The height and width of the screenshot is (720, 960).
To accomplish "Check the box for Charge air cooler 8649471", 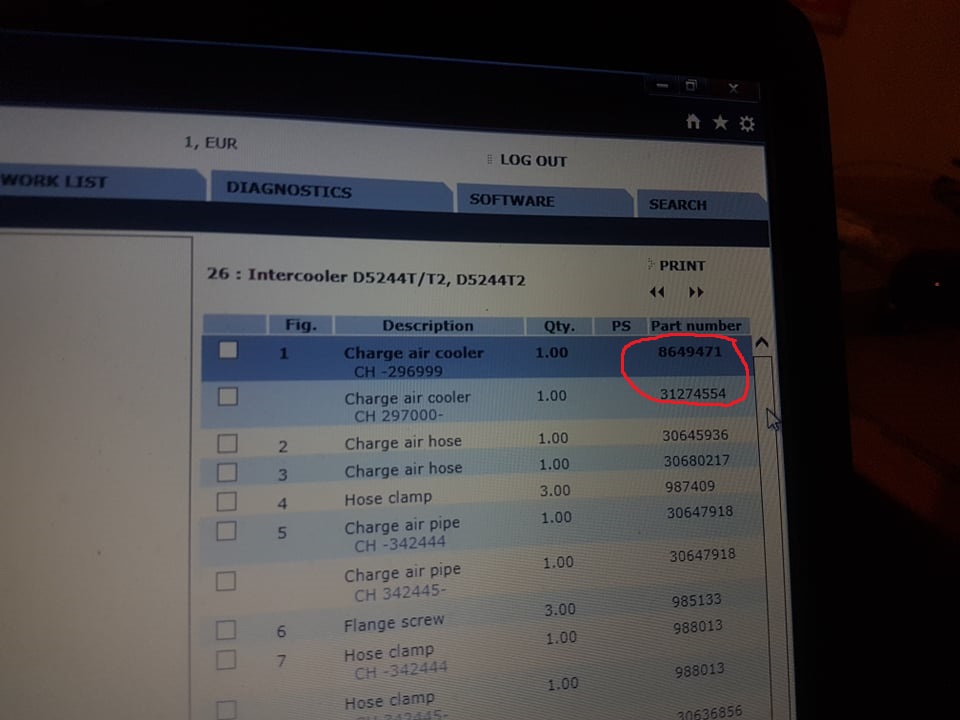I will 229,350.
